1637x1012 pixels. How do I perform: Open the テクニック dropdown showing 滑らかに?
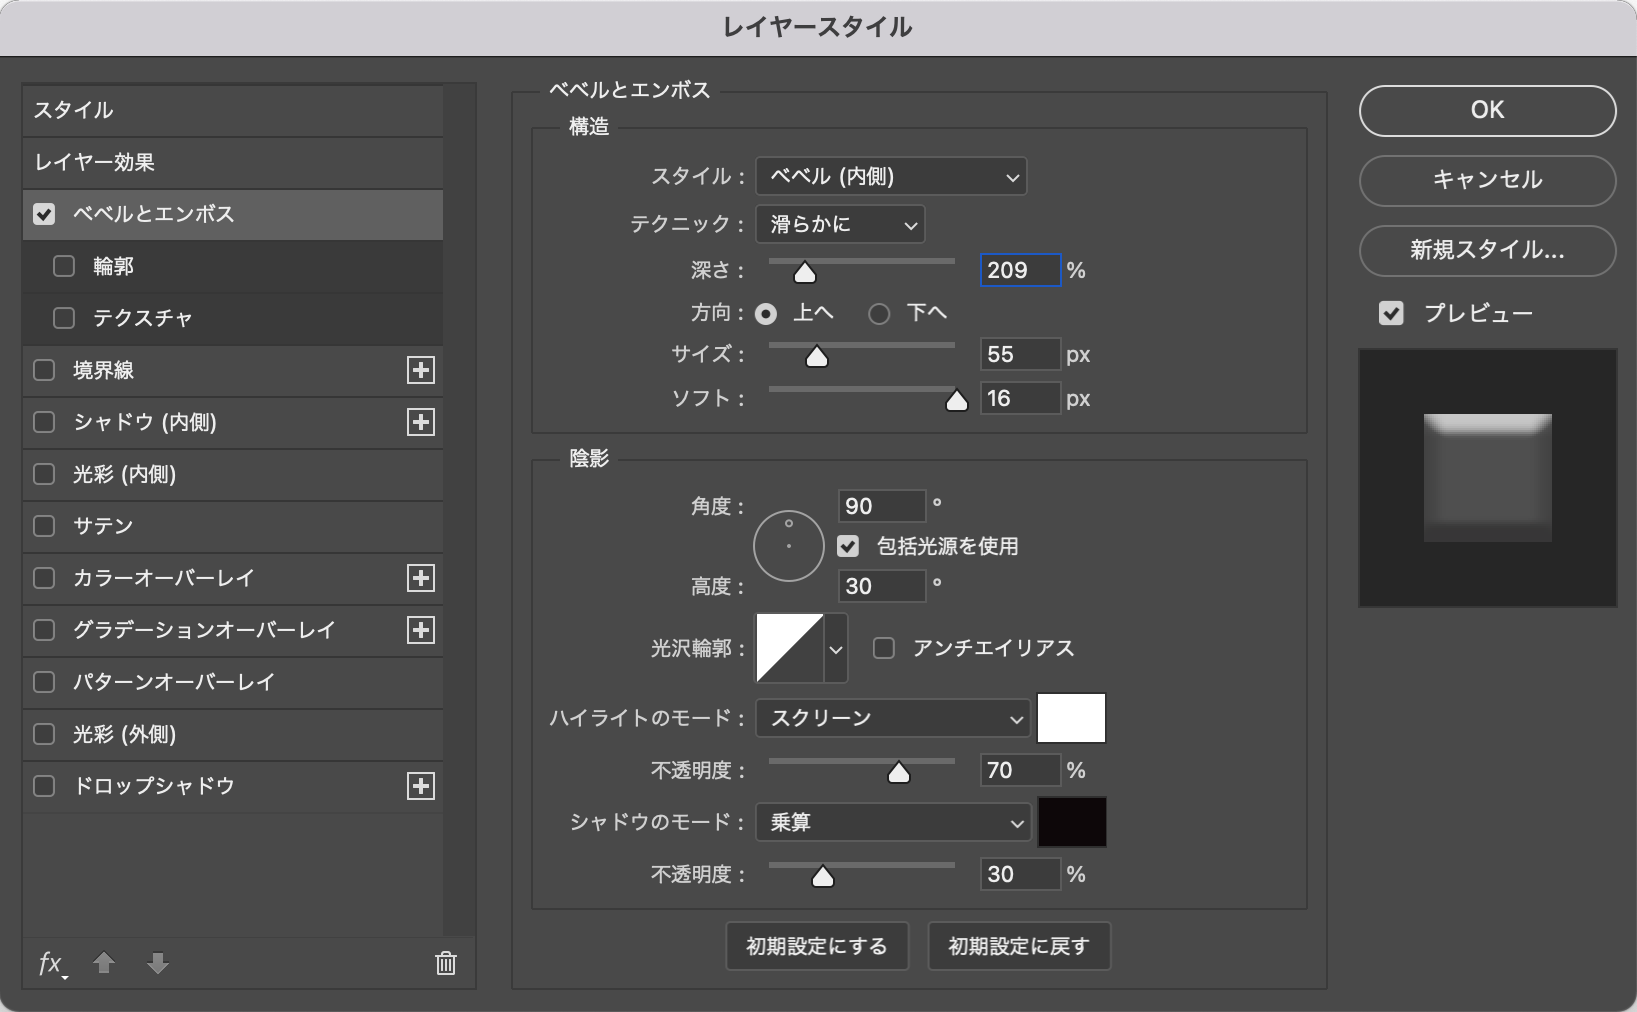pyautogui.click(x=840, y=225)
